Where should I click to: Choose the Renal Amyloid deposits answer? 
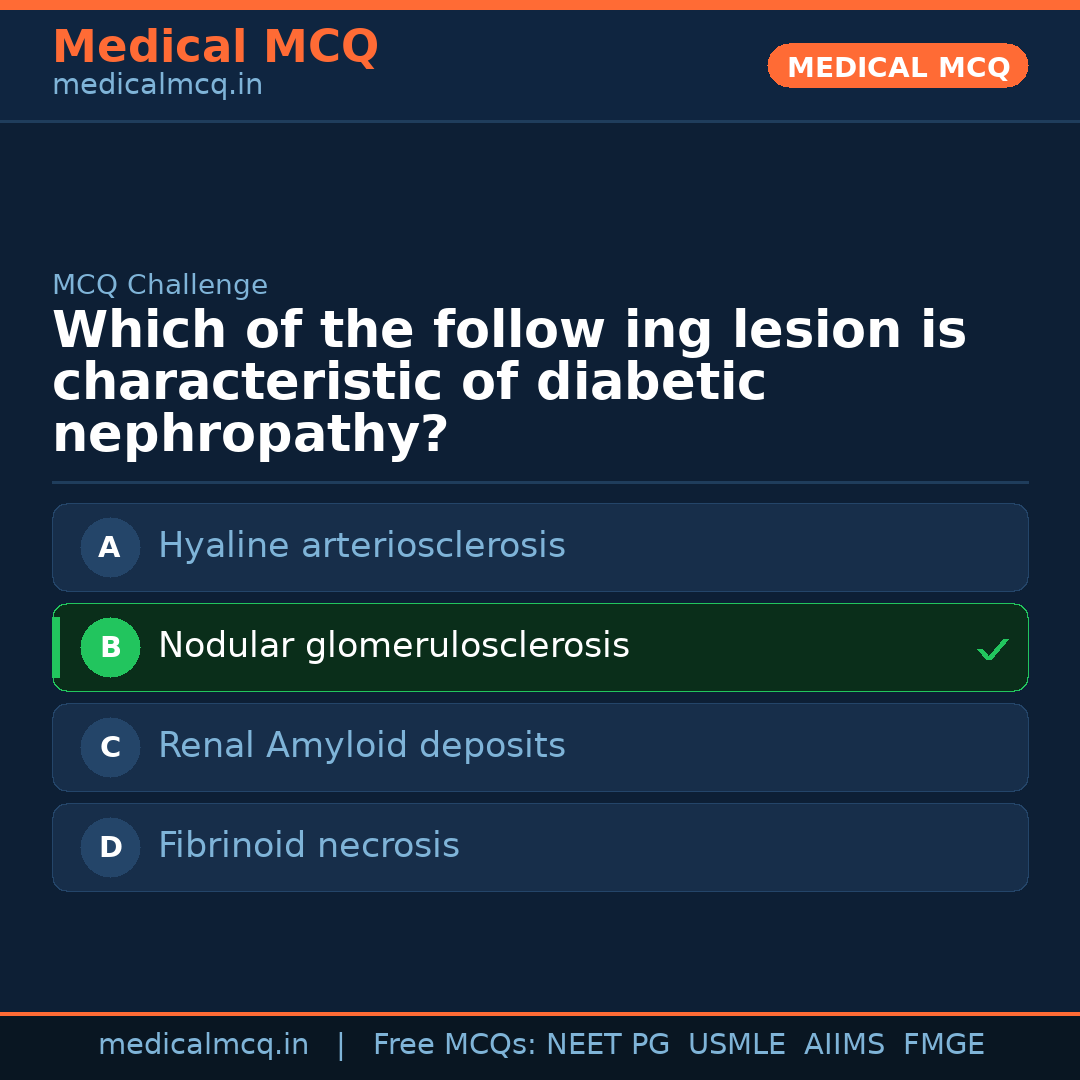coord(362,746)
